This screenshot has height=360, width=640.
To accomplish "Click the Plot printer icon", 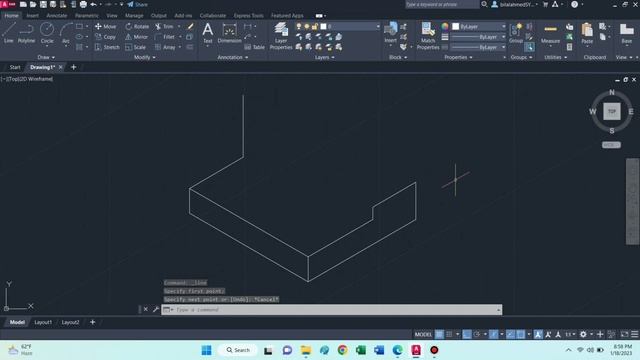I will click(x=83, y=4).
